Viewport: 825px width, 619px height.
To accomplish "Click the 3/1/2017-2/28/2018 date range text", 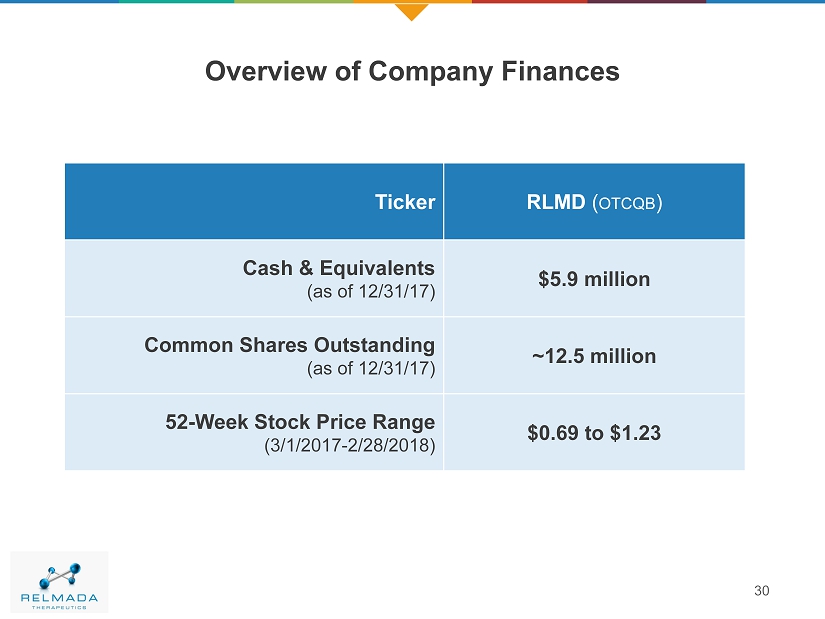I will pyautogui.click(x=349, y=445).
